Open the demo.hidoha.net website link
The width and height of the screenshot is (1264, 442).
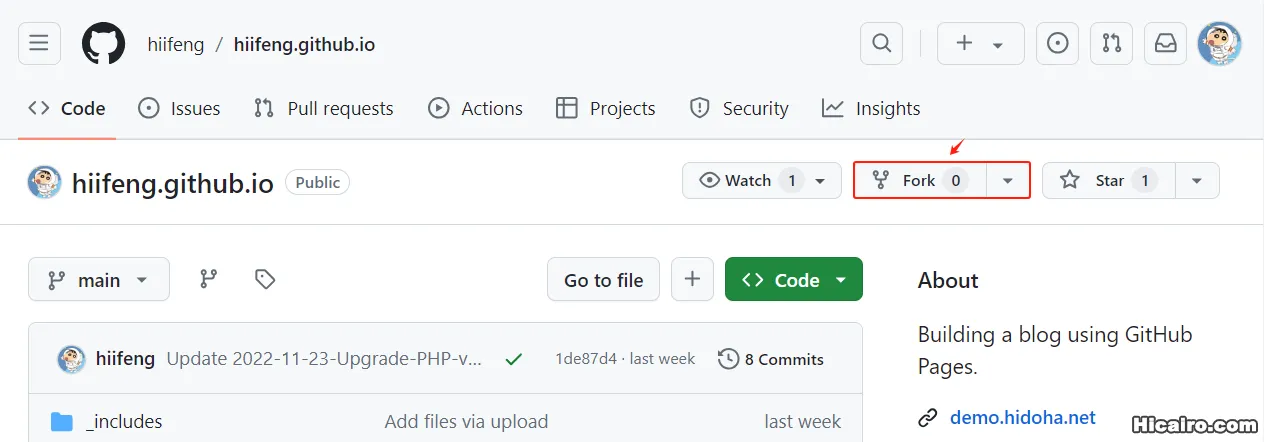tap(1023, 417)
